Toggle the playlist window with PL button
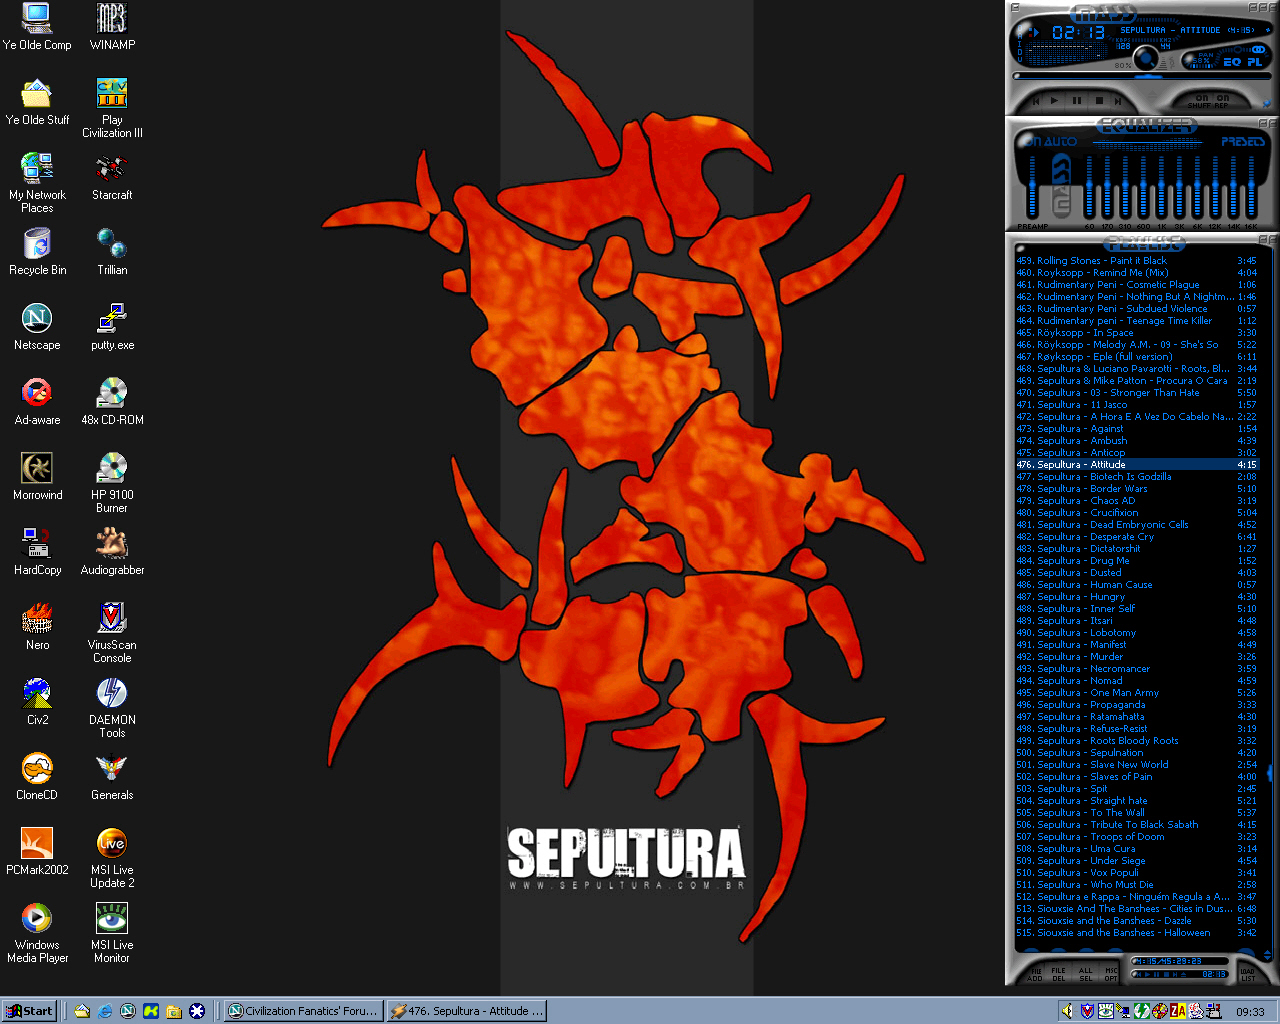The width and height of the screenshot is (1280, 1024). pos(1255,61)
